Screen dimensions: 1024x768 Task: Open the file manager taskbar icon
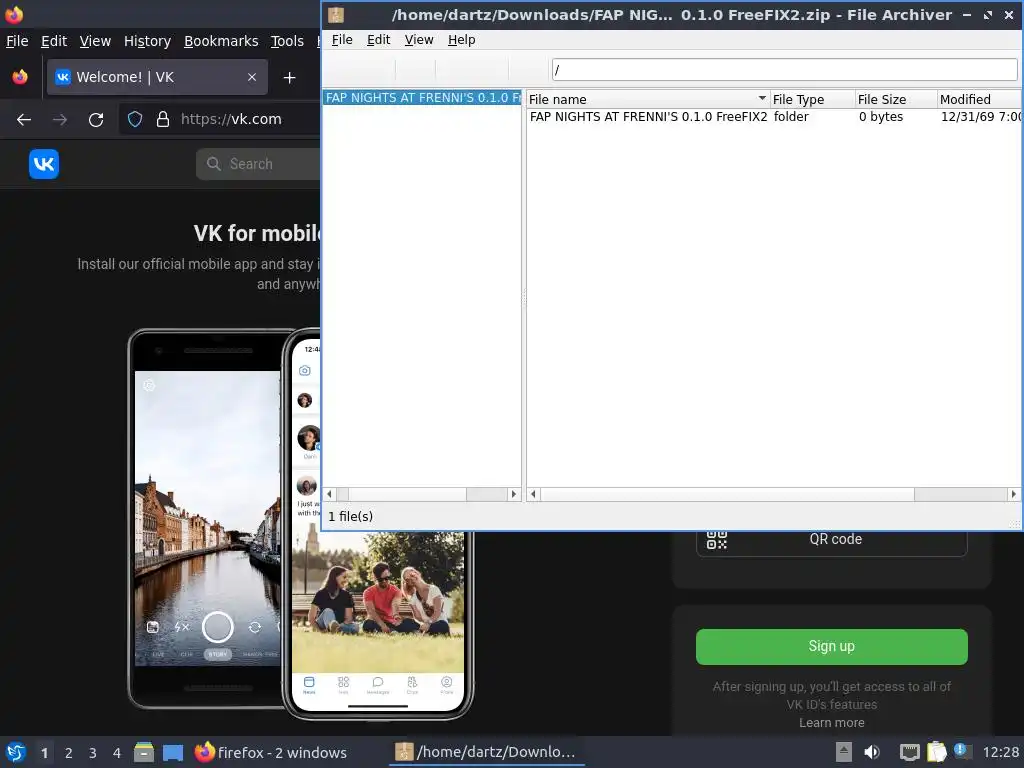coord(144,752)
